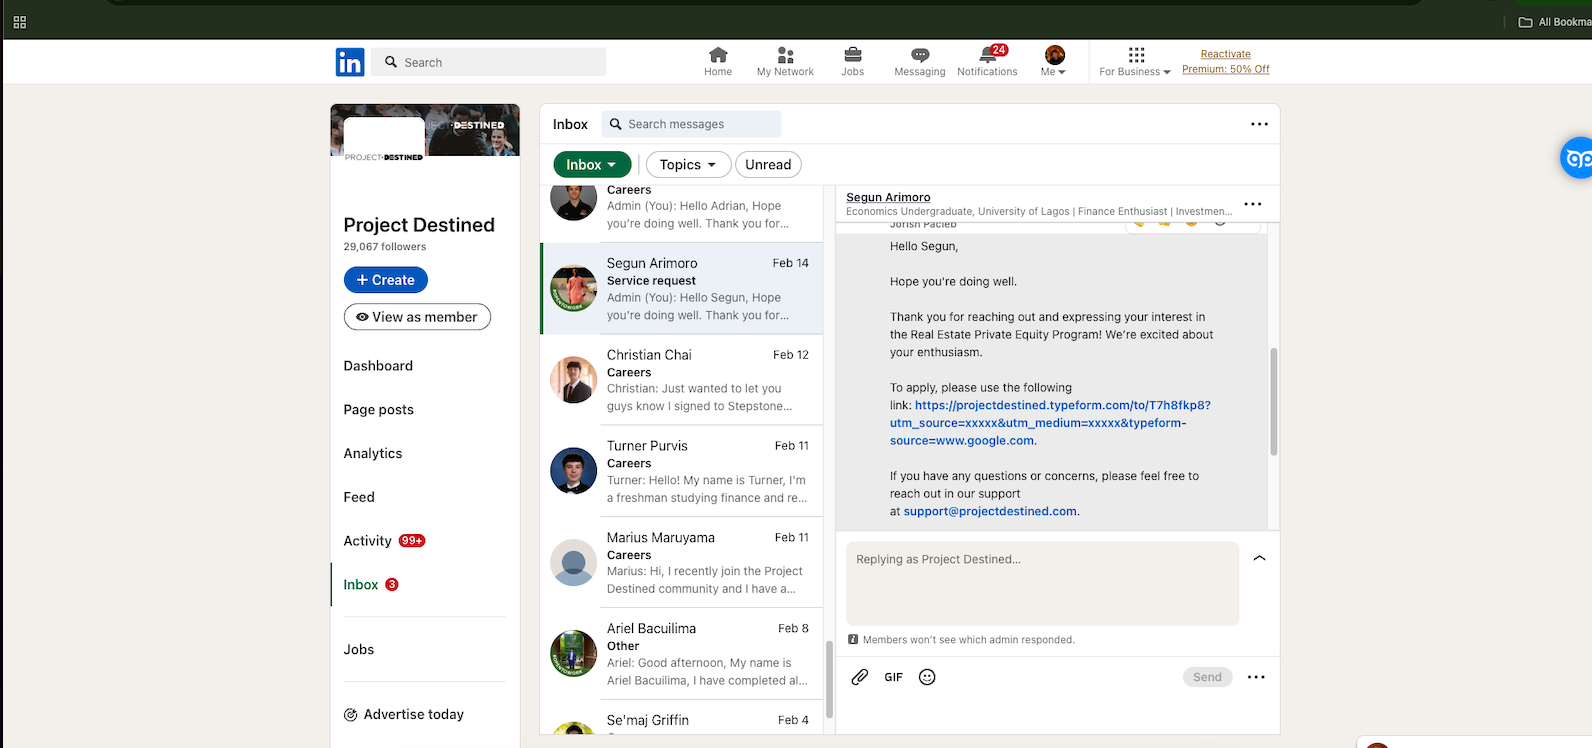Open Jobs in page sidebar
1592x748 pixels.
coord(359,650)
